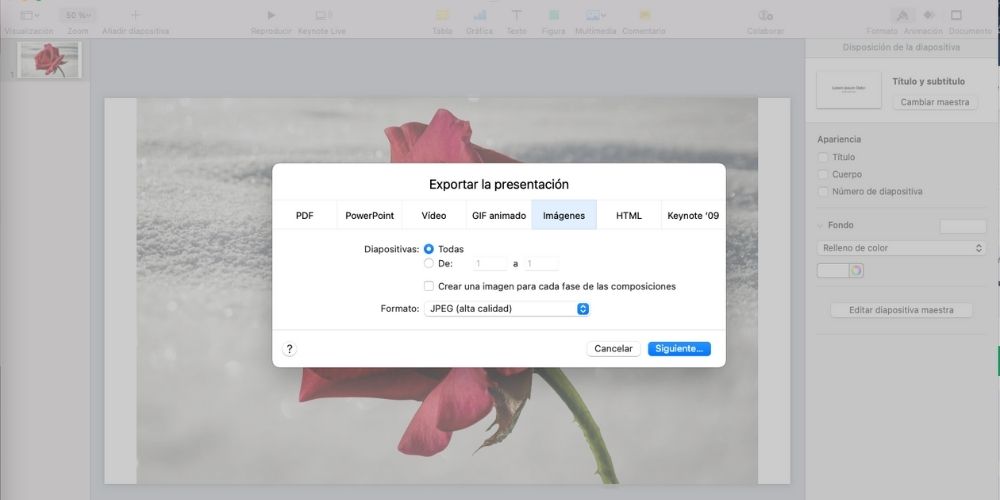Click the Título y subtítulo master thumbnail
This screenshot has height=500, width=1000.
click(x=849, y=89)
